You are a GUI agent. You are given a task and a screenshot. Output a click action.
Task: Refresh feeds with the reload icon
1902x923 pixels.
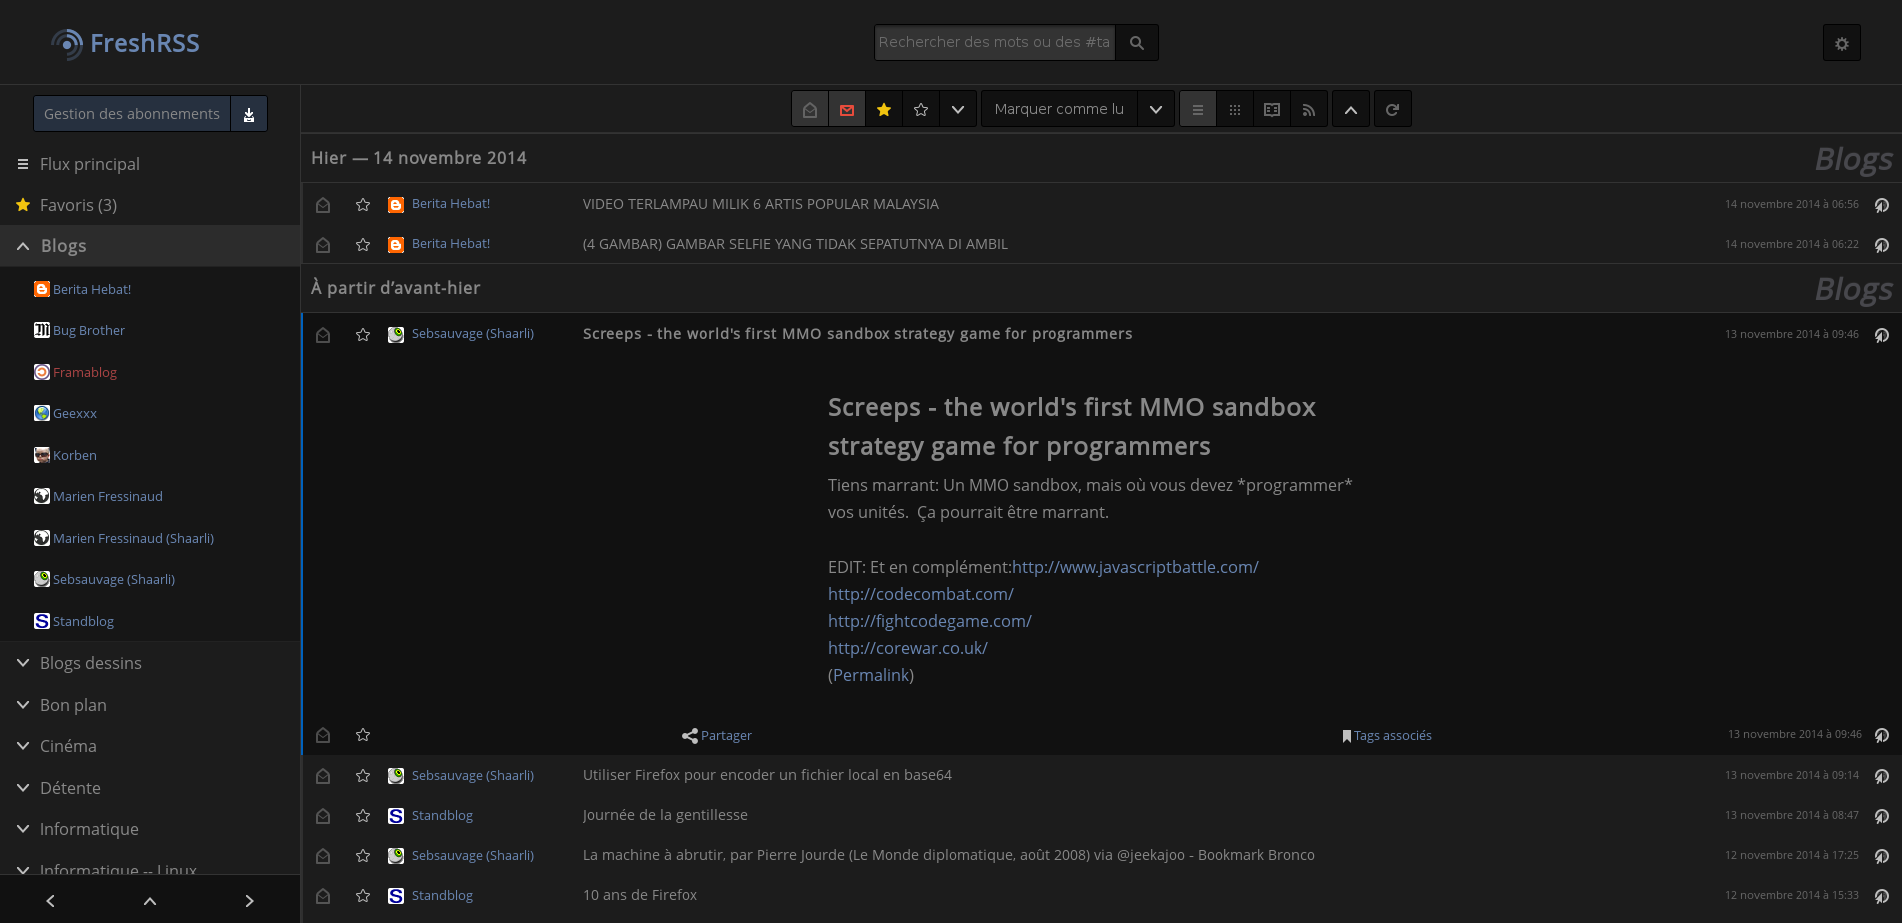pyautogui.click(x=1392, y=109)
